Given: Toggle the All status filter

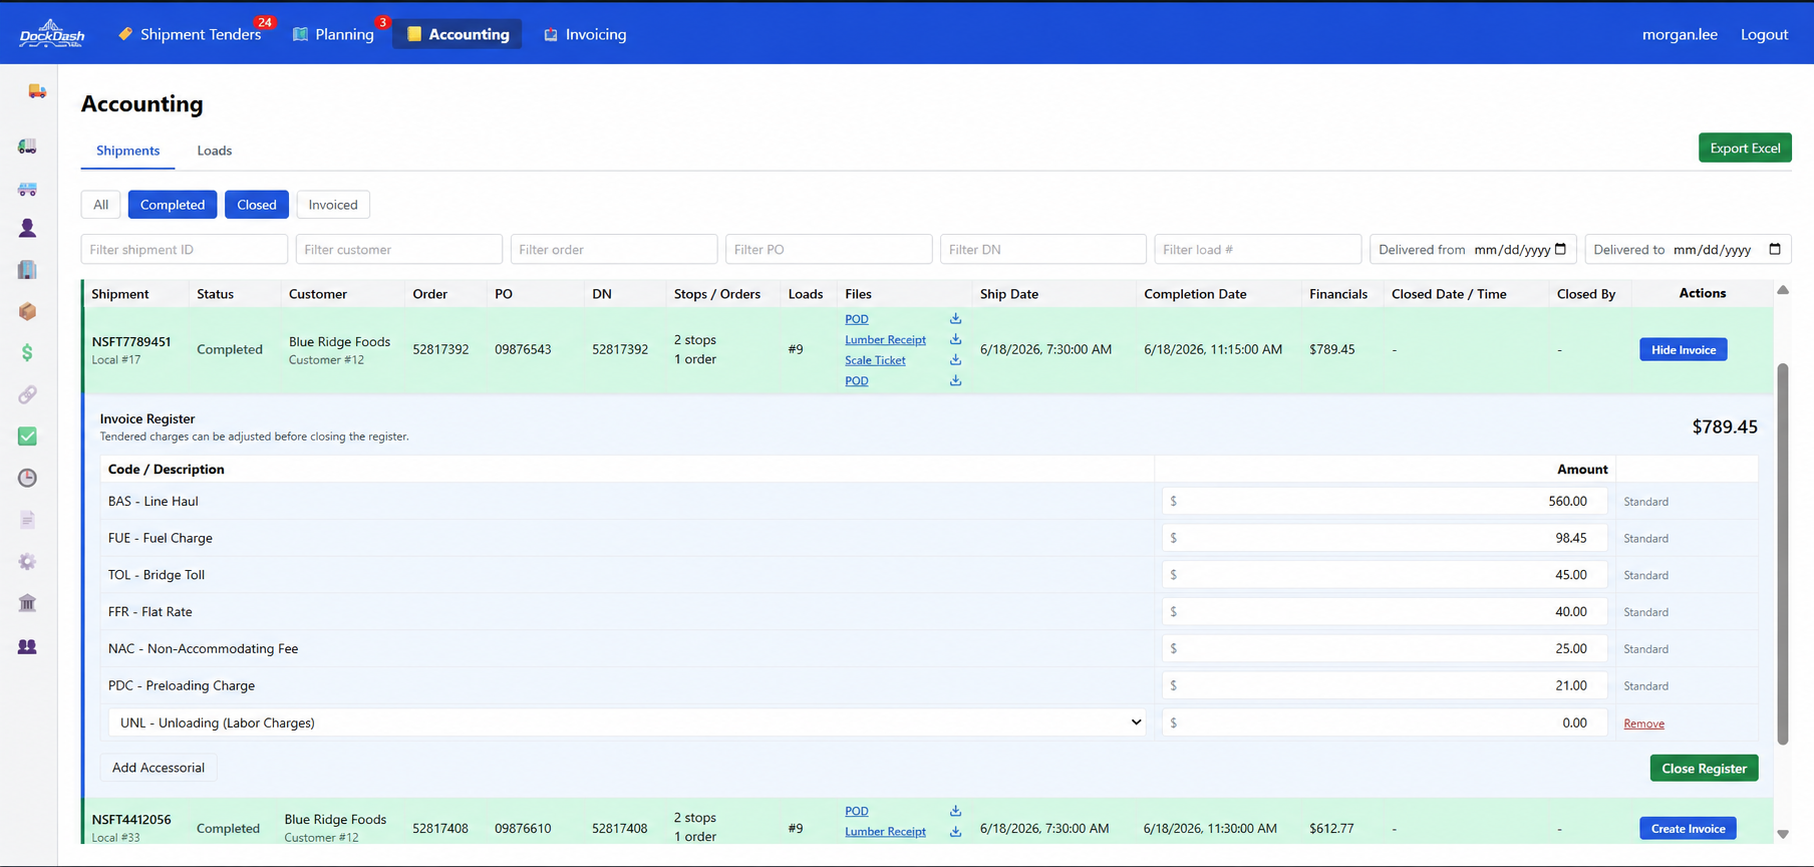Looking at the screenshot, I should [x=101, y=204].
